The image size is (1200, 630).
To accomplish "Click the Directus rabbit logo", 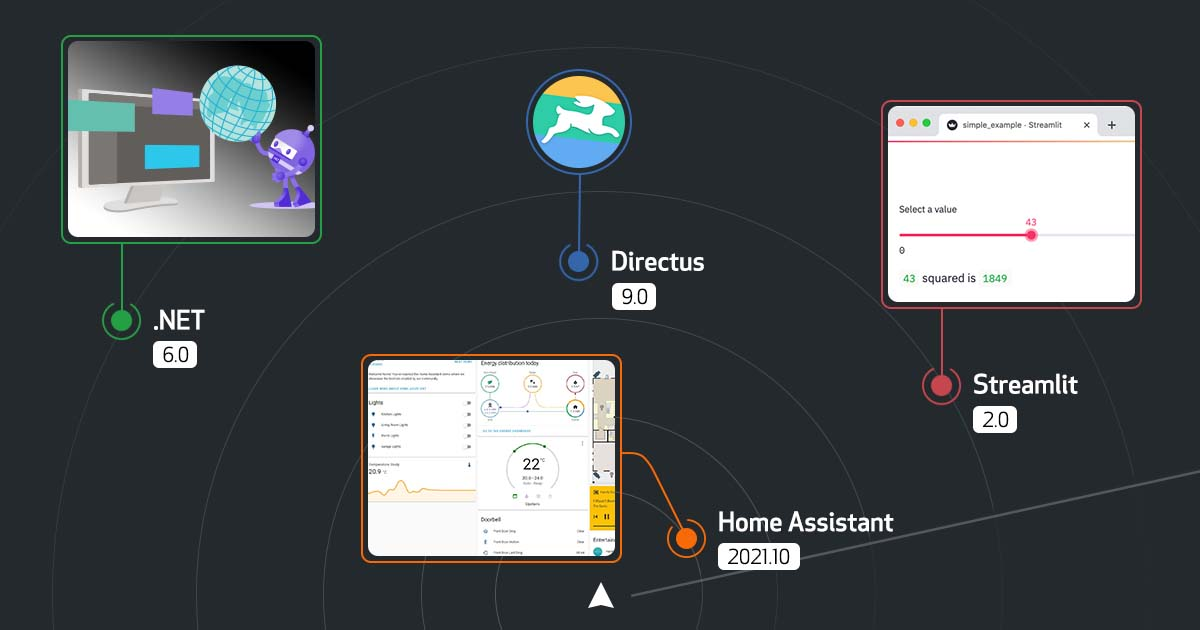I will coord(579,120).
